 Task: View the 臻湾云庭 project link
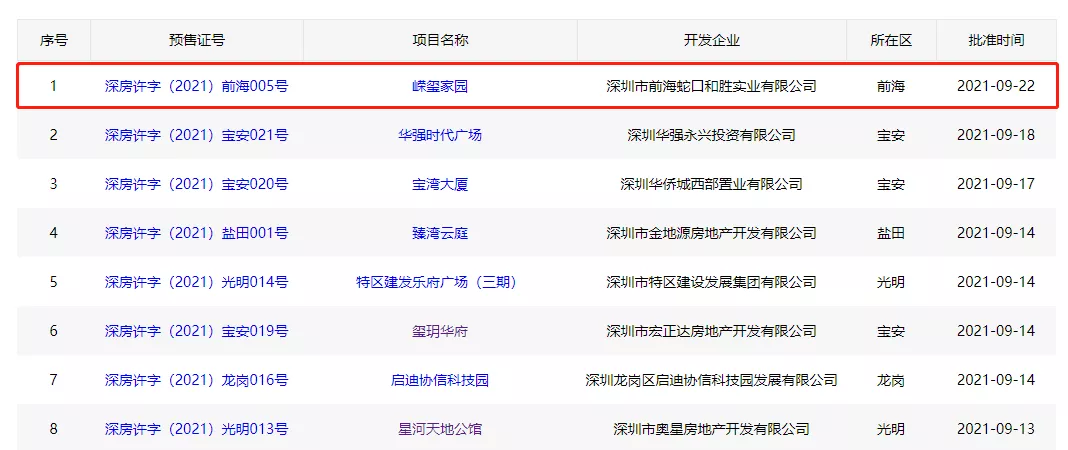[440, 233]
